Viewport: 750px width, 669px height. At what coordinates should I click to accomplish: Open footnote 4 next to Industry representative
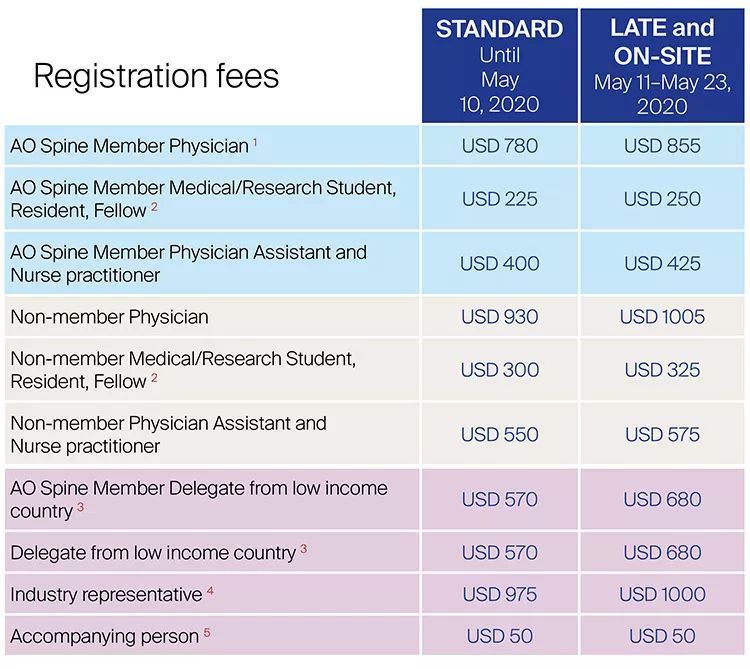click(210, 591)
